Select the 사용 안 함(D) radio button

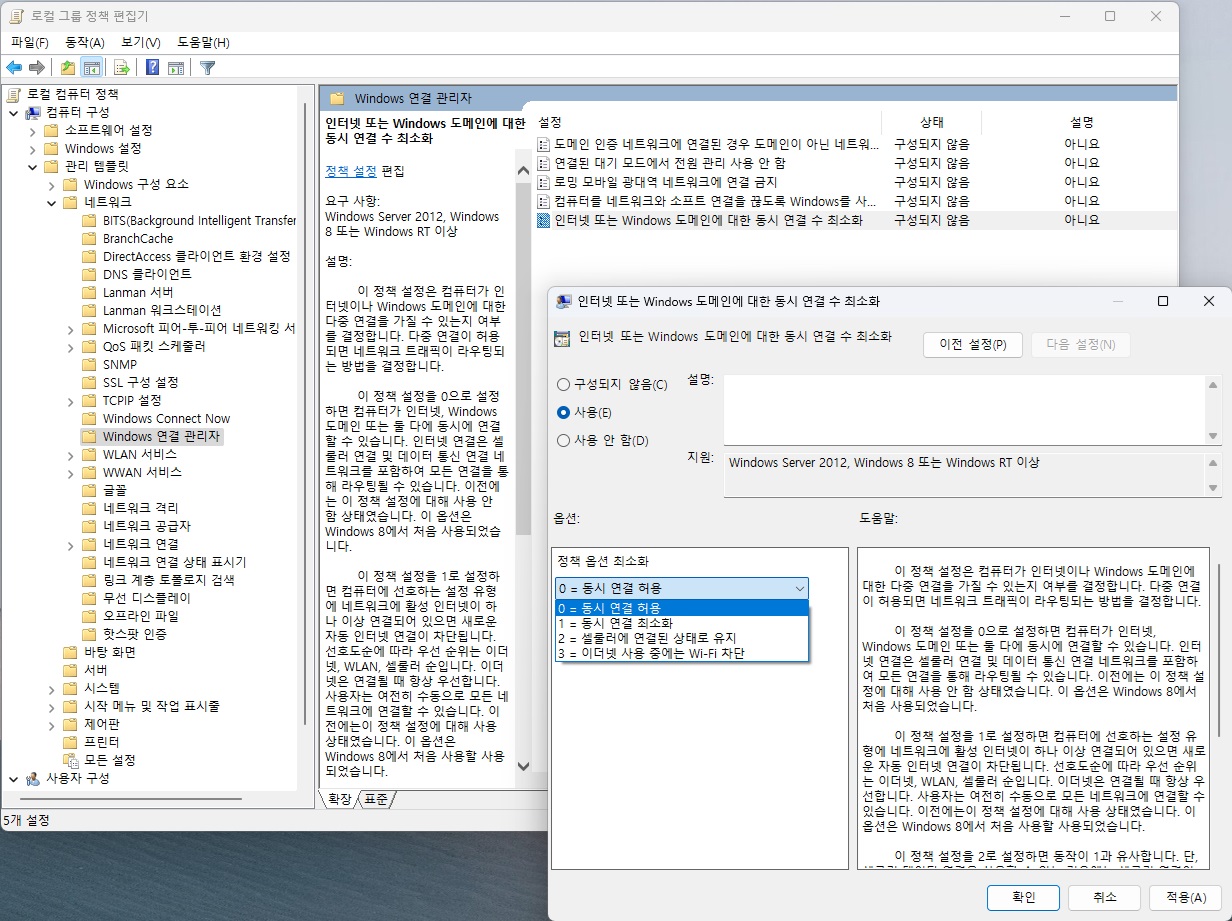pyautogui.click(x=564, y=440)
